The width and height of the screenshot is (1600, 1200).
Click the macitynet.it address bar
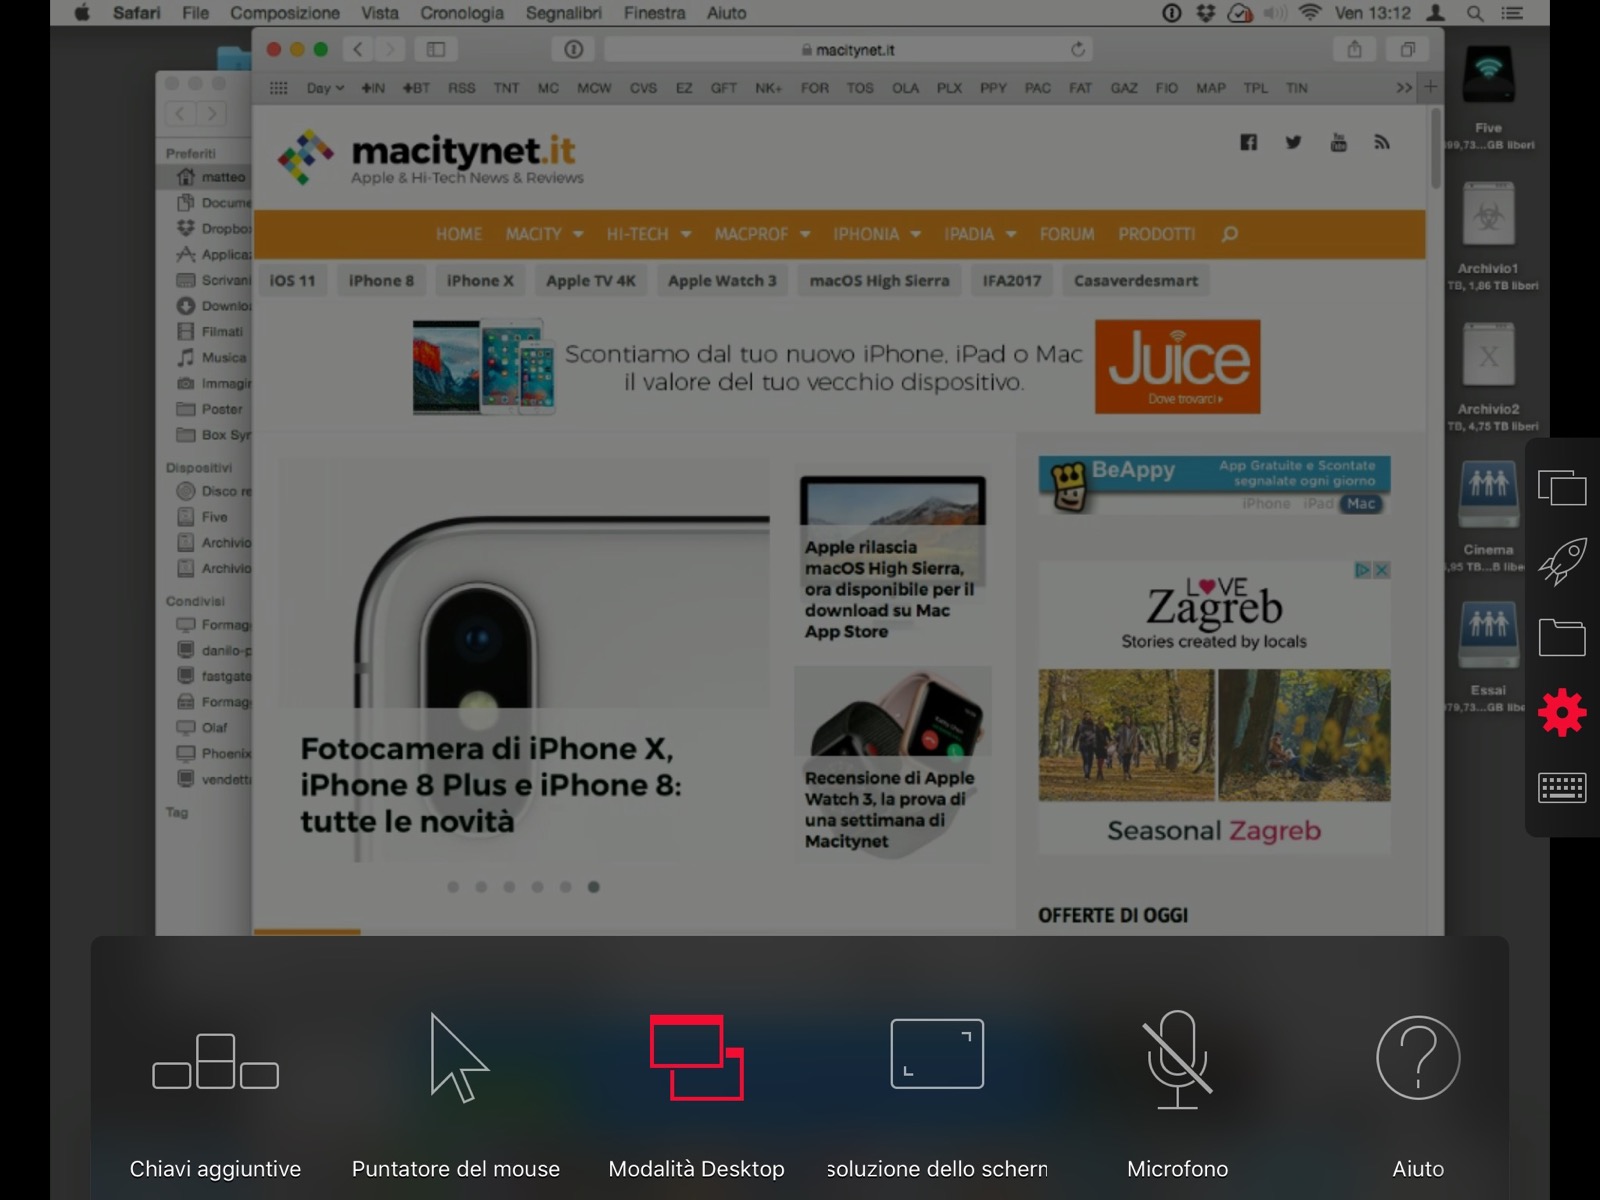click(x=848, y=49)
